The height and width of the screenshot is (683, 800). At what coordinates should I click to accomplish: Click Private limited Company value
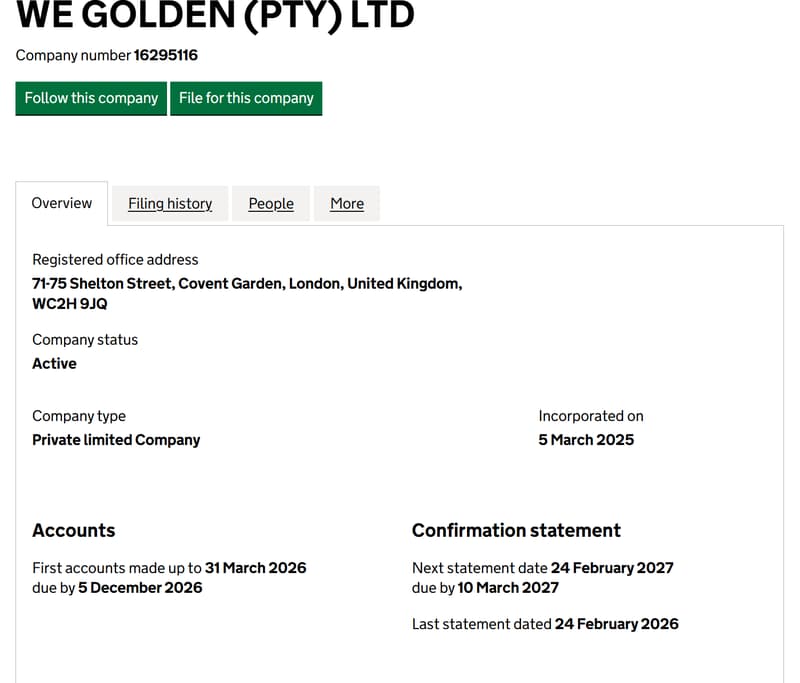coord(116,440)
